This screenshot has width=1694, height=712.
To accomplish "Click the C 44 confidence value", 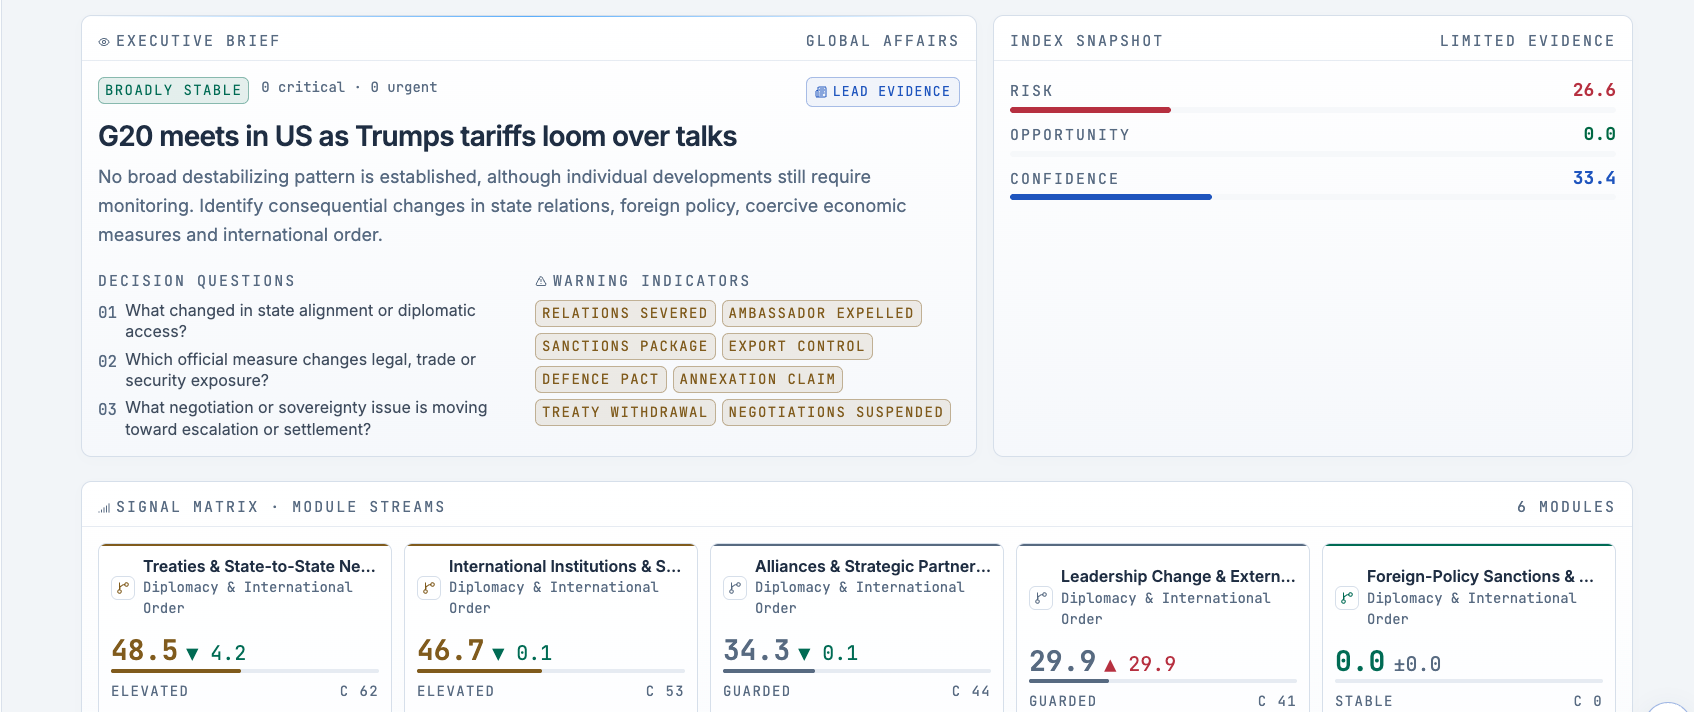I will click(x=971, y=691).
